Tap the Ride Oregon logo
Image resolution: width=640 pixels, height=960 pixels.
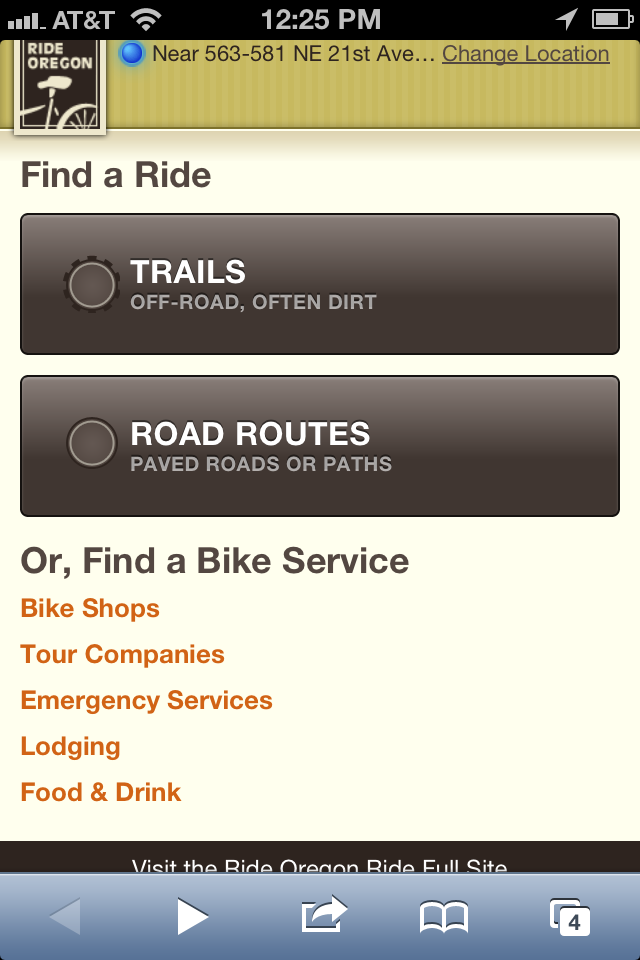[60, 85]
